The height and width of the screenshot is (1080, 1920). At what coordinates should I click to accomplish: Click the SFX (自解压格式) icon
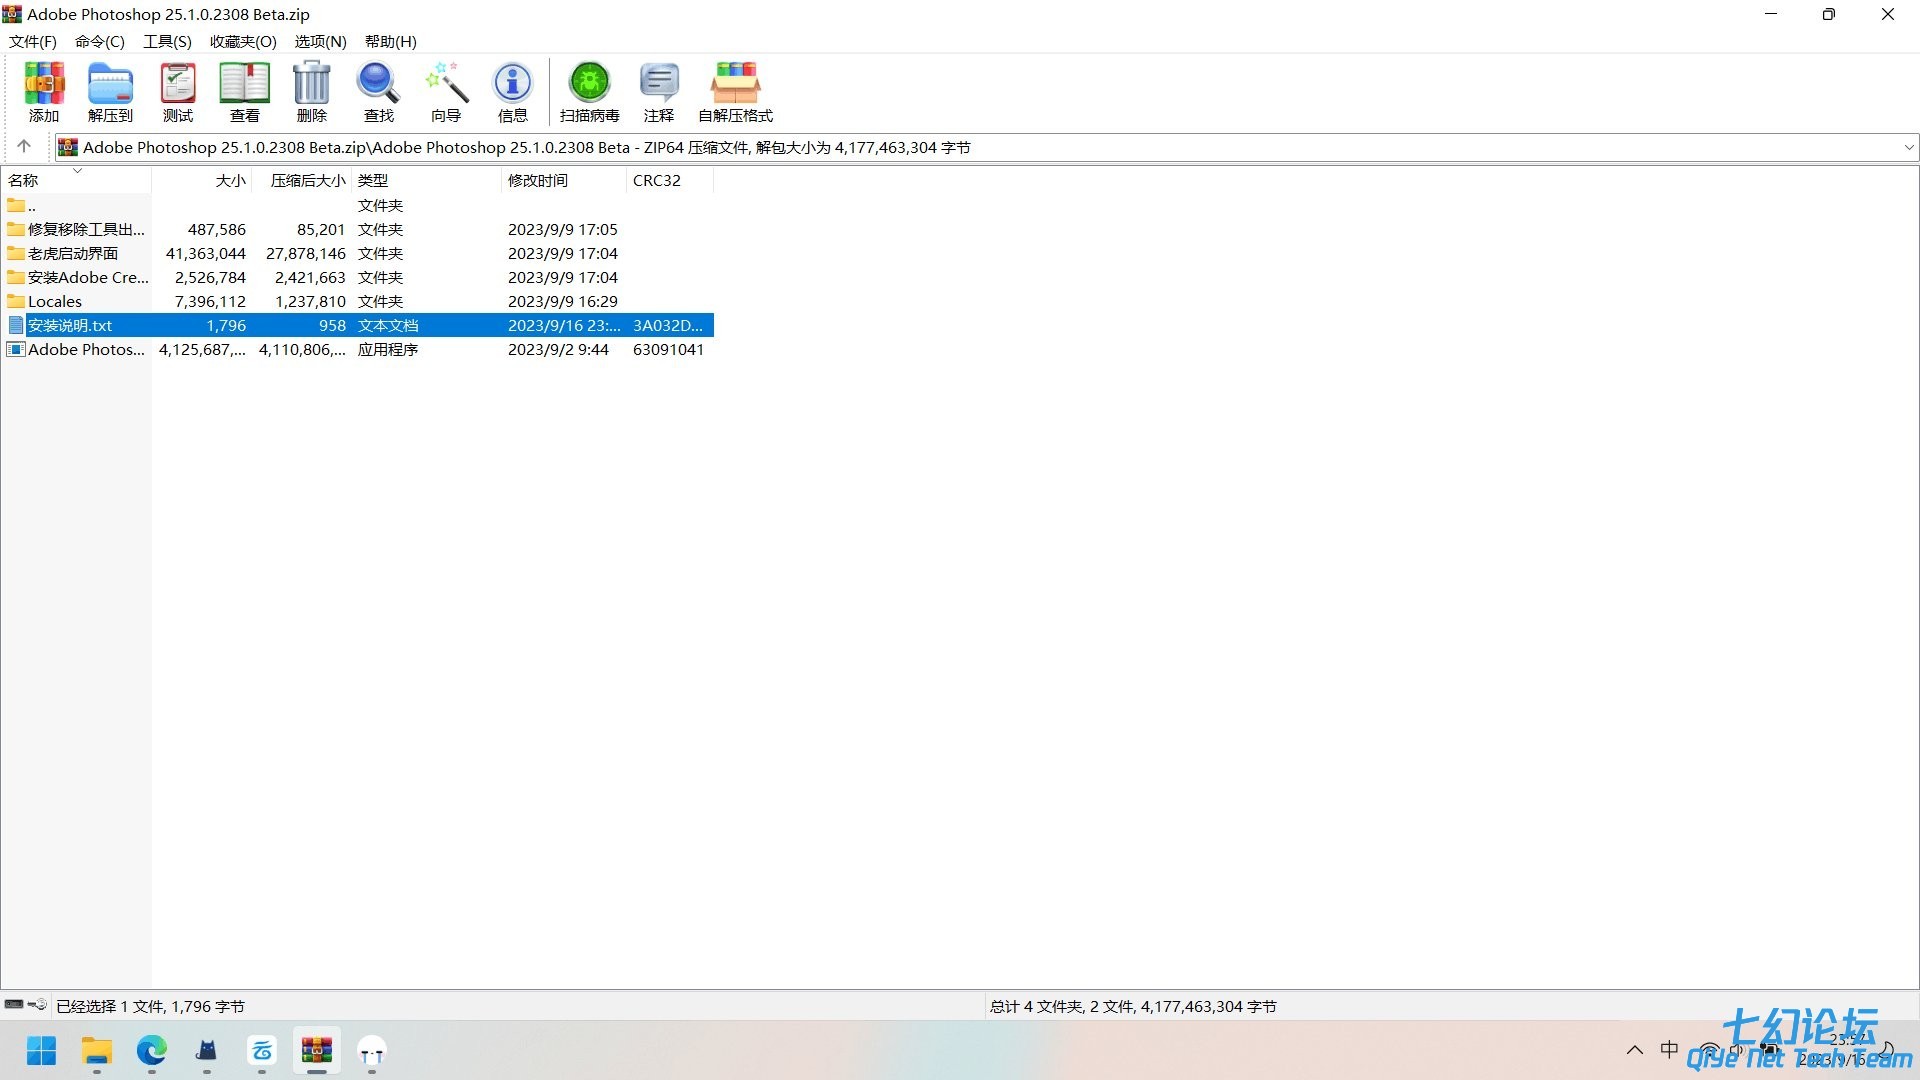[736, 92]
